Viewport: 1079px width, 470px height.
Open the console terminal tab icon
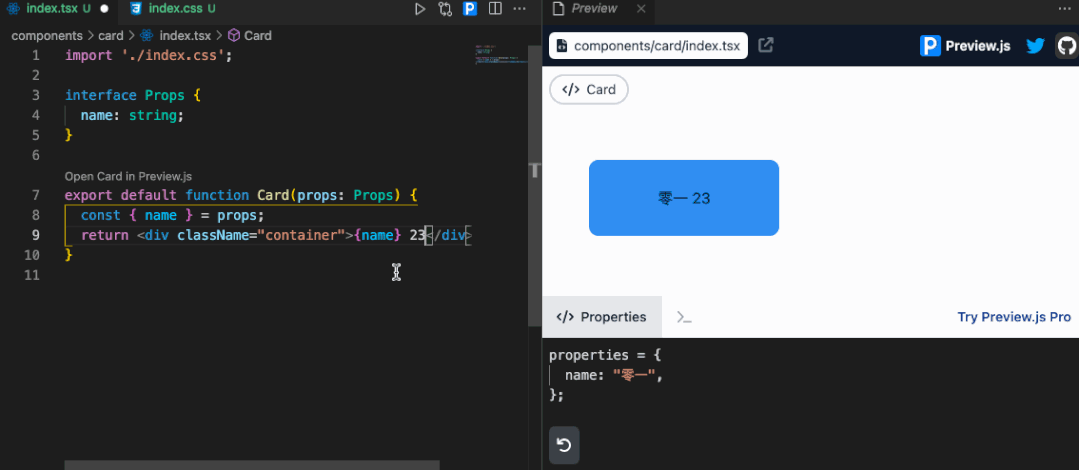tap(683, 317)
